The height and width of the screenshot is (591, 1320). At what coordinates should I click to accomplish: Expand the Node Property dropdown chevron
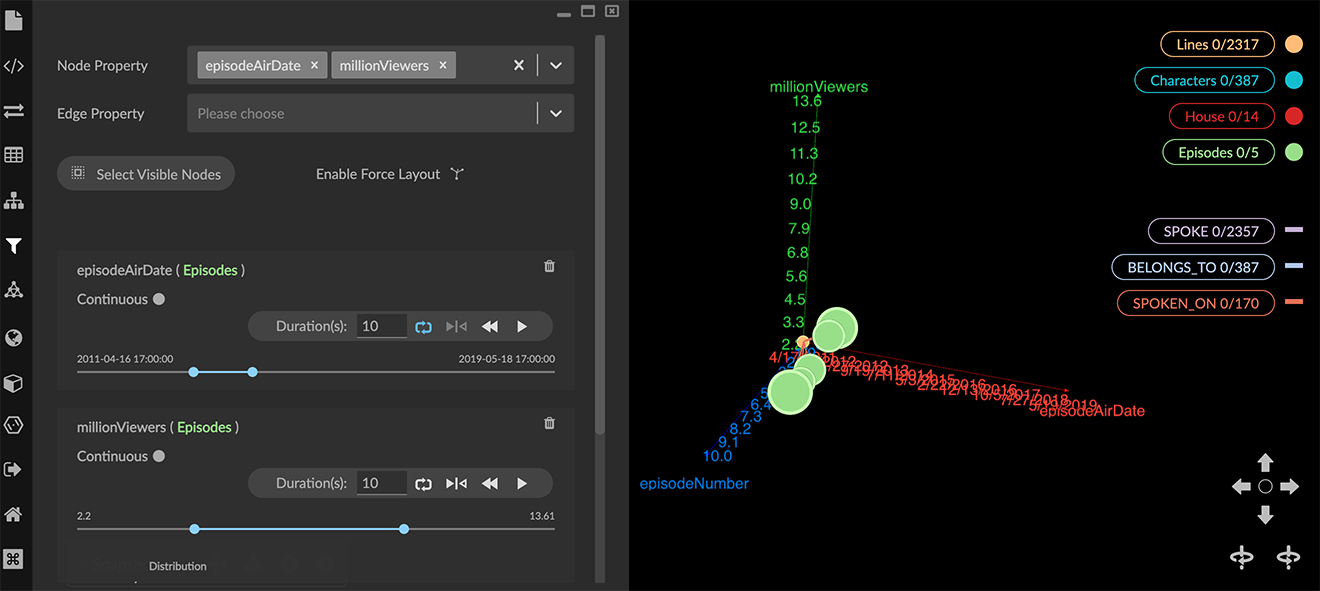555,64
